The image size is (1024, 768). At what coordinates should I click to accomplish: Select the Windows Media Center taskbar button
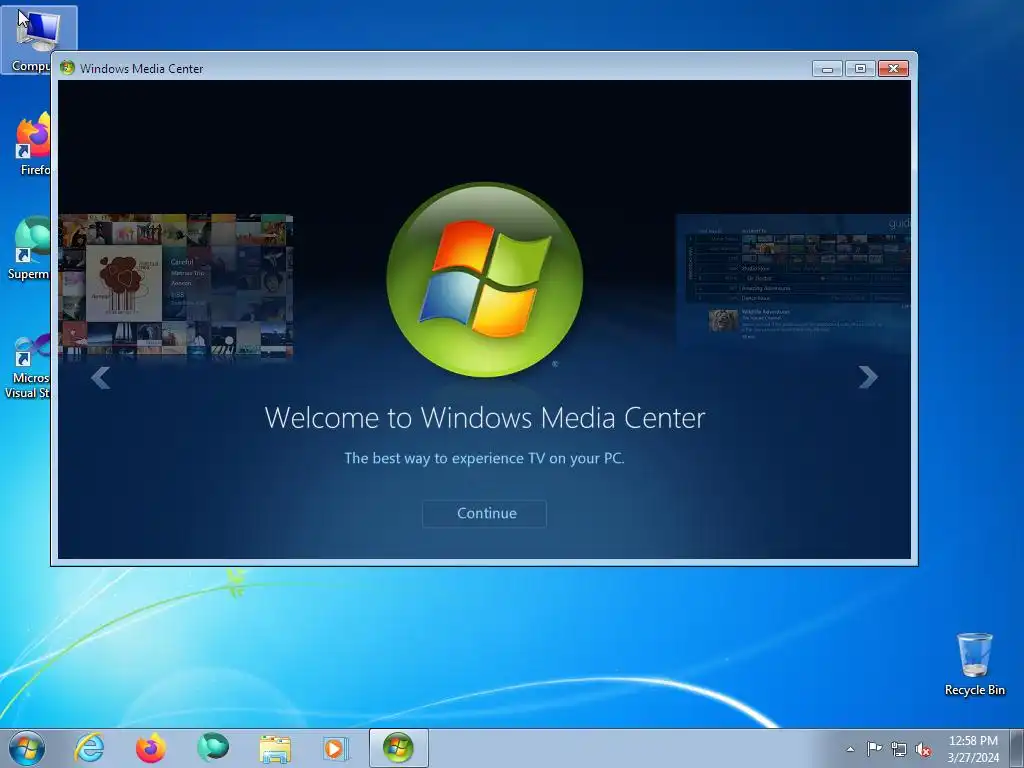[x=398, y=748]
